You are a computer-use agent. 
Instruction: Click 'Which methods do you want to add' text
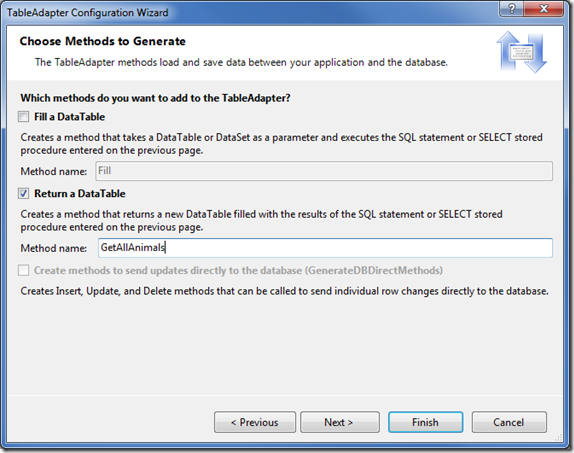point(155,98)
